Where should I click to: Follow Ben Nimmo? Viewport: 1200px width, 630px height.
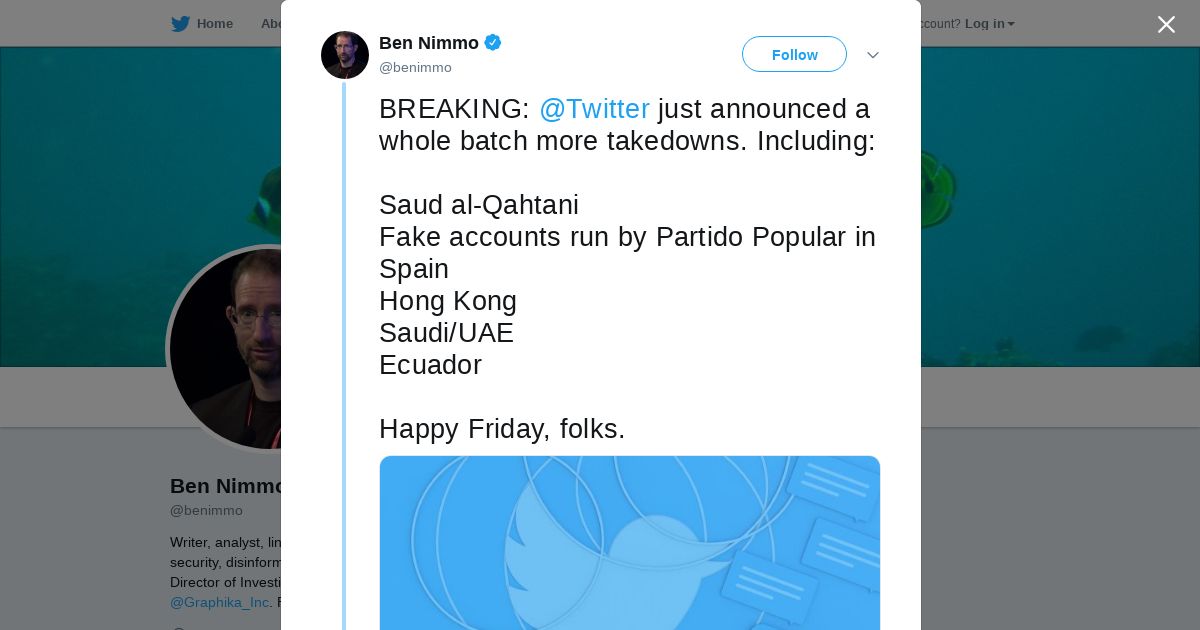(x=794, y=55)
